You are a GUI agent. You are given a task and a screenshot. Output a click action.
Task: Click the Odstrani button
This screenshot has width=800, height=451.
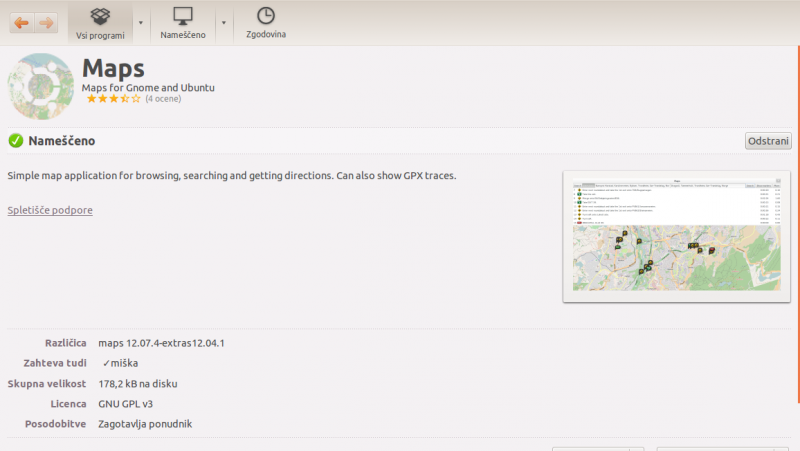(768, 141)
